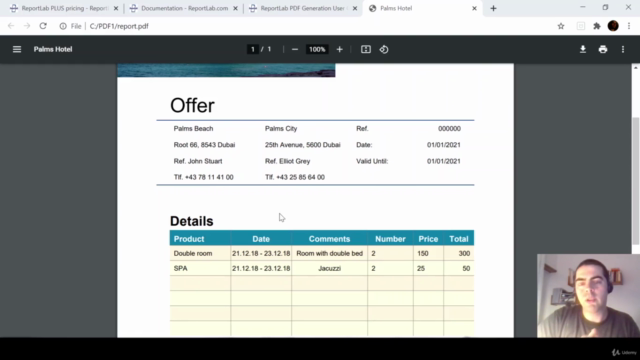Open the Chrome three-dot menu

click(x=629, y=26)
